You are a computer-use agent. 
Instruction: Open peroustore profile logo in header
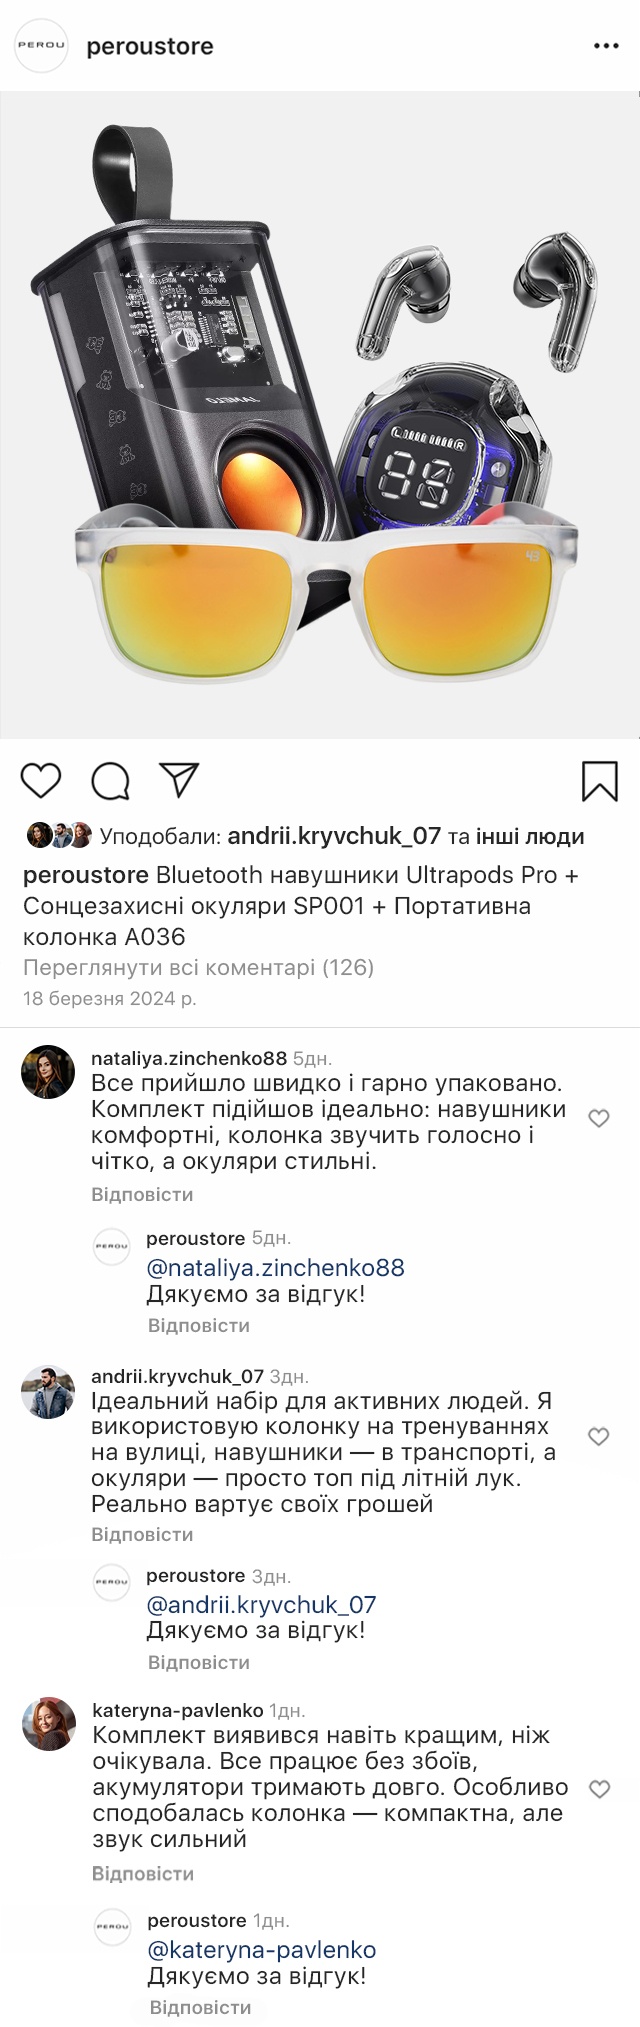(x=41, y=46)
